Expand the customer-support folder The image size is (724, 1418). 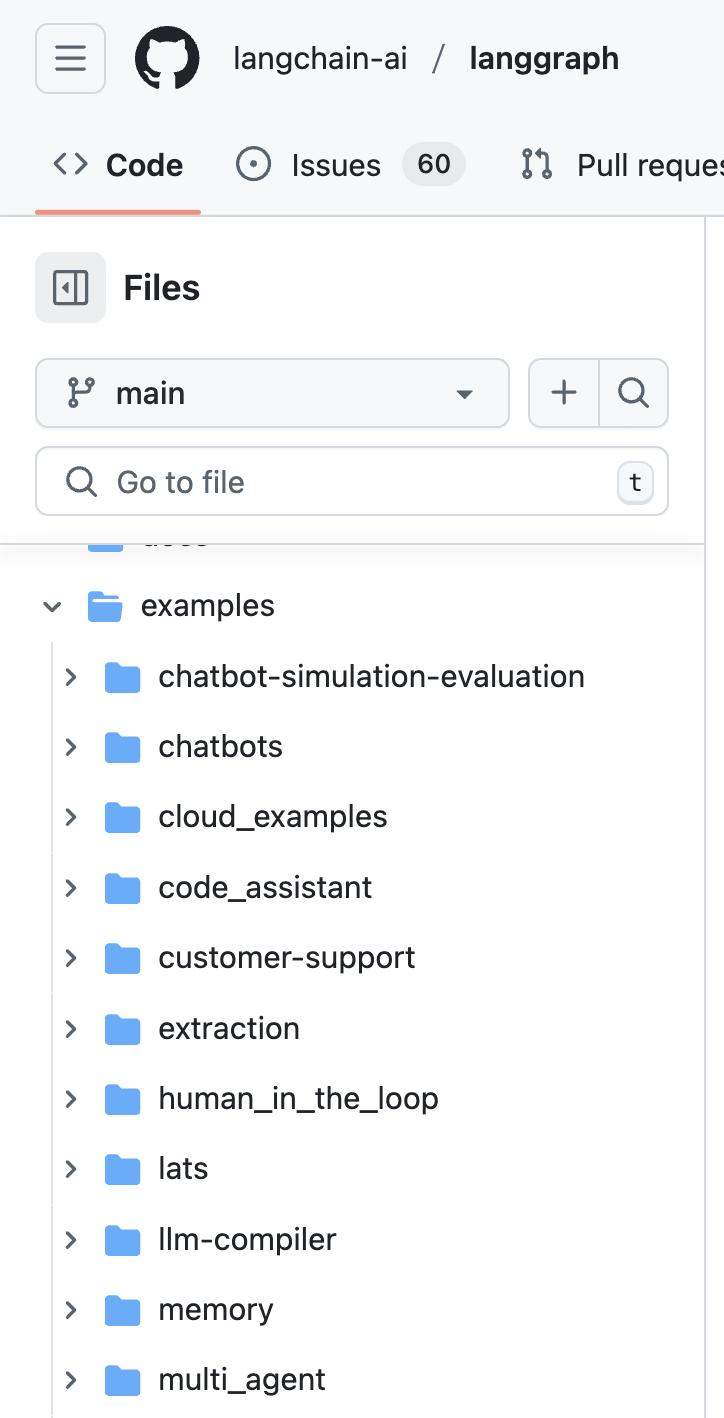[x=70, y=958]
